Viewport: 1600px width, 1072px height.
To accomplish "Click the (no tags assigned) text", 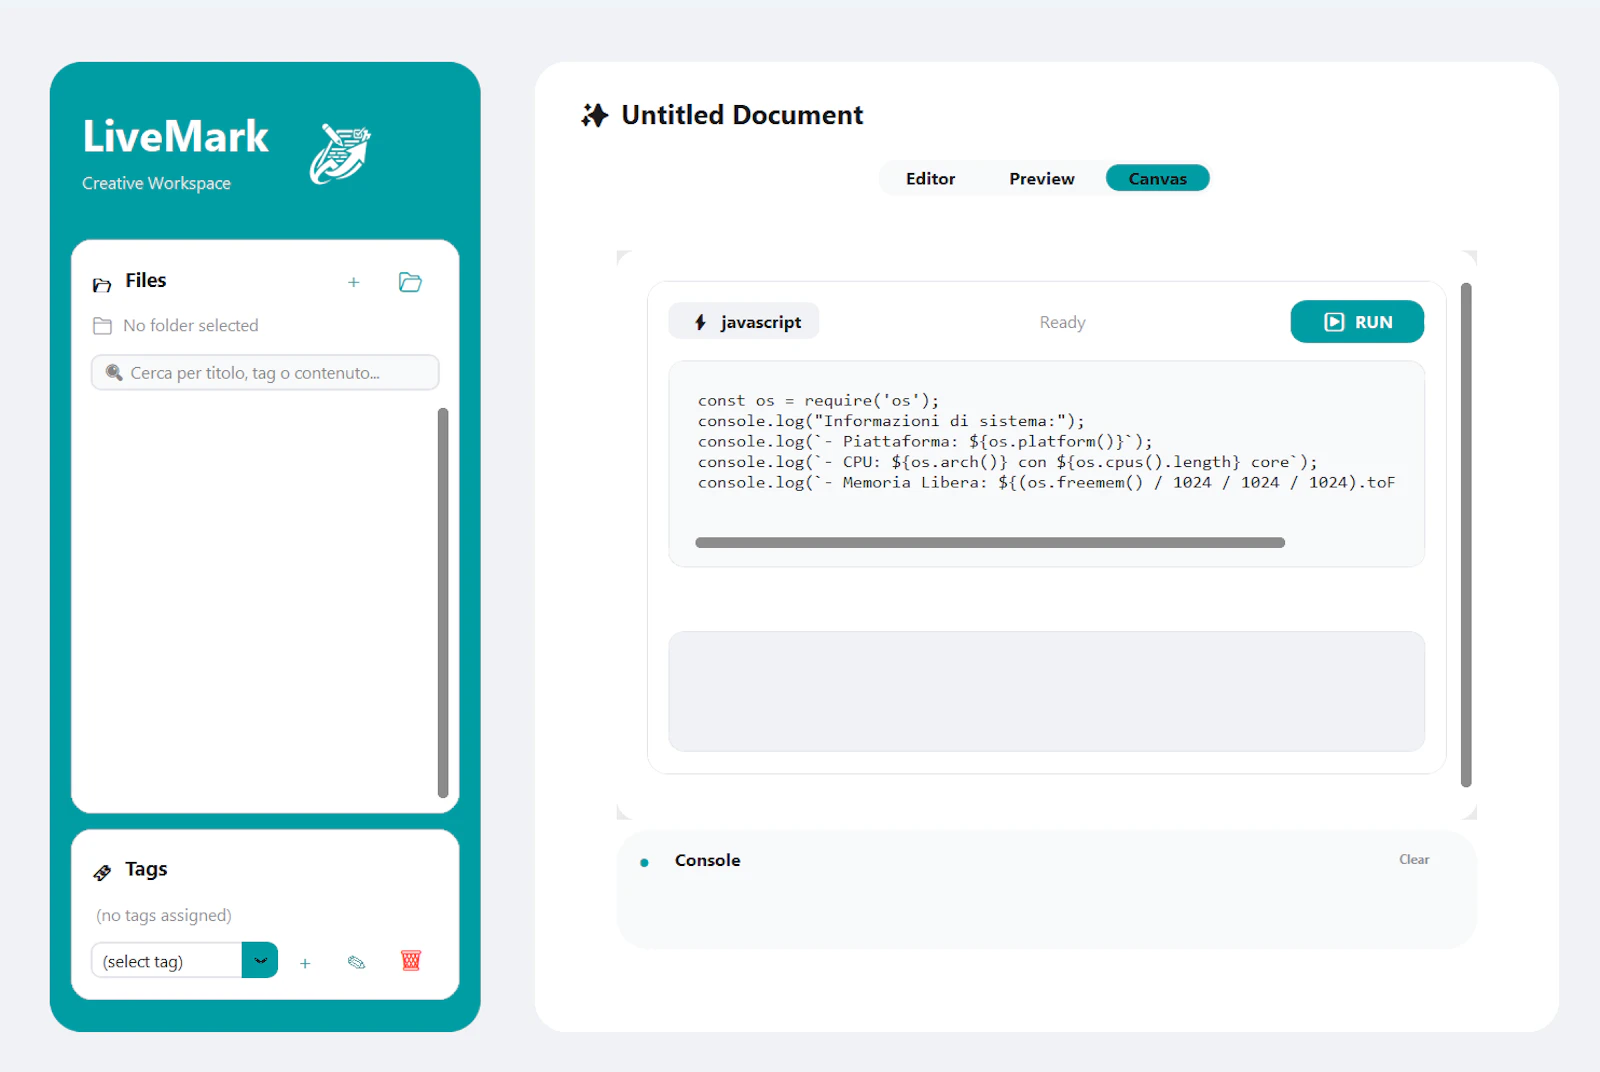I will tap(164, 915).
